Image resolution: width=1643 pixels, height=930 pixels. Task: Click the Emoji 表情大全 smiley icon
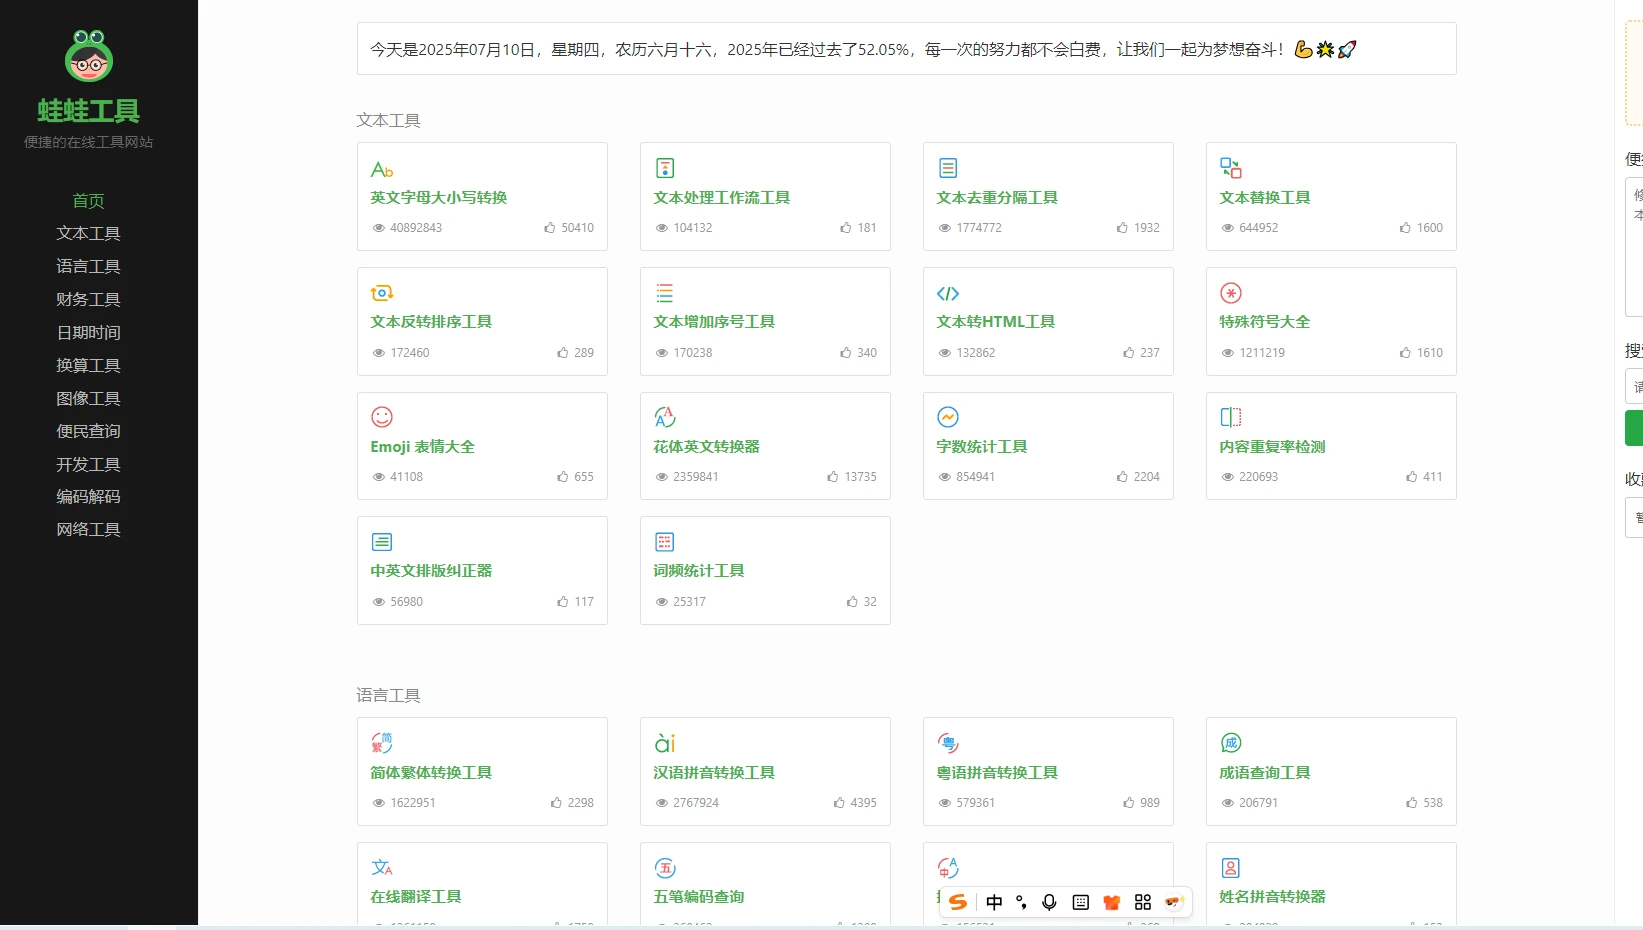click(x=382, y=417)
